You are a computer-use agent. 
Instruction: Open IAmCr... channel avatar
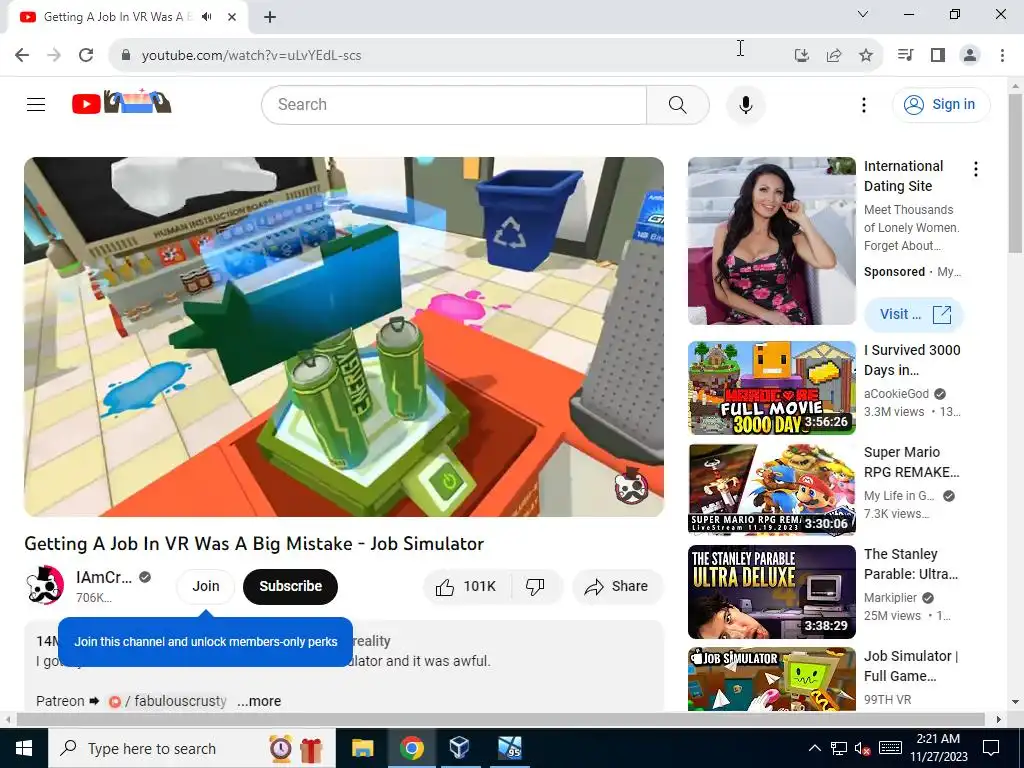coord(44,585)
